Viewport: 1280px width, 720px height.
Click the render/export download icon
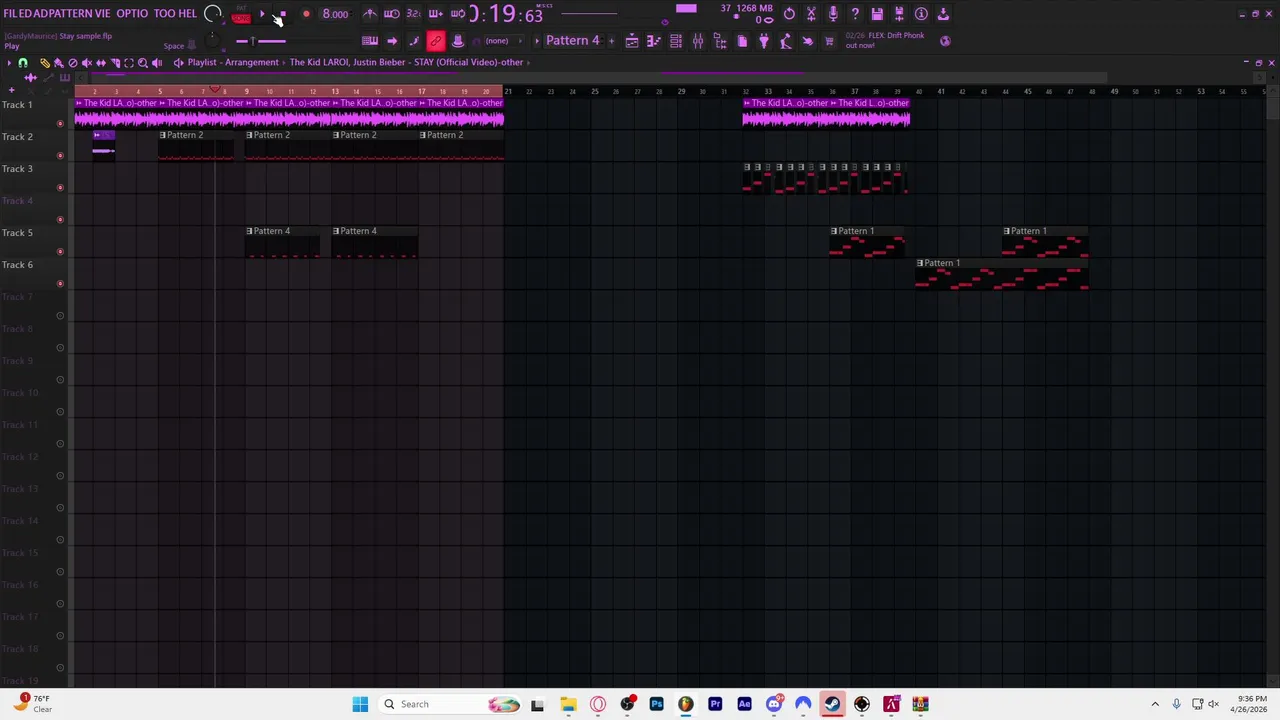pos(943,14)
